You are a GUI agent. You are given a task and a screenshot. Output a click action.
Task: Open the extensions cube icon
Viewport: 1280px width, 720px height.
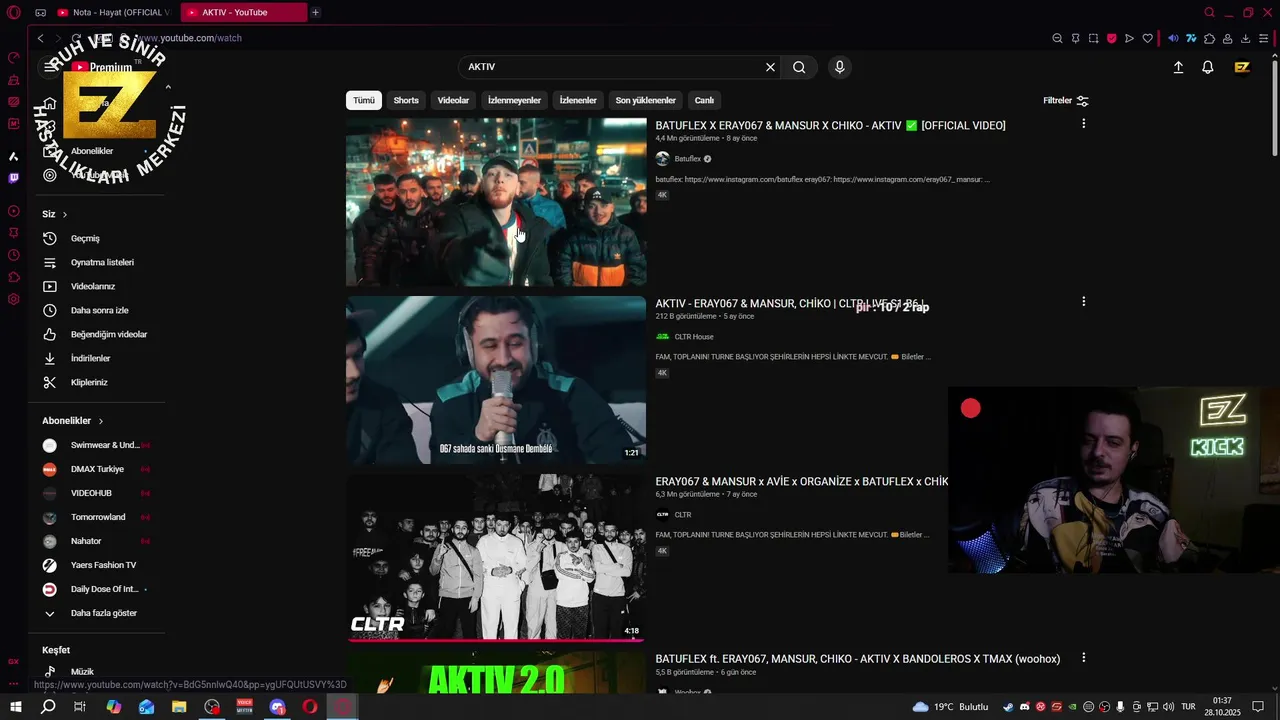point(1209,38)
